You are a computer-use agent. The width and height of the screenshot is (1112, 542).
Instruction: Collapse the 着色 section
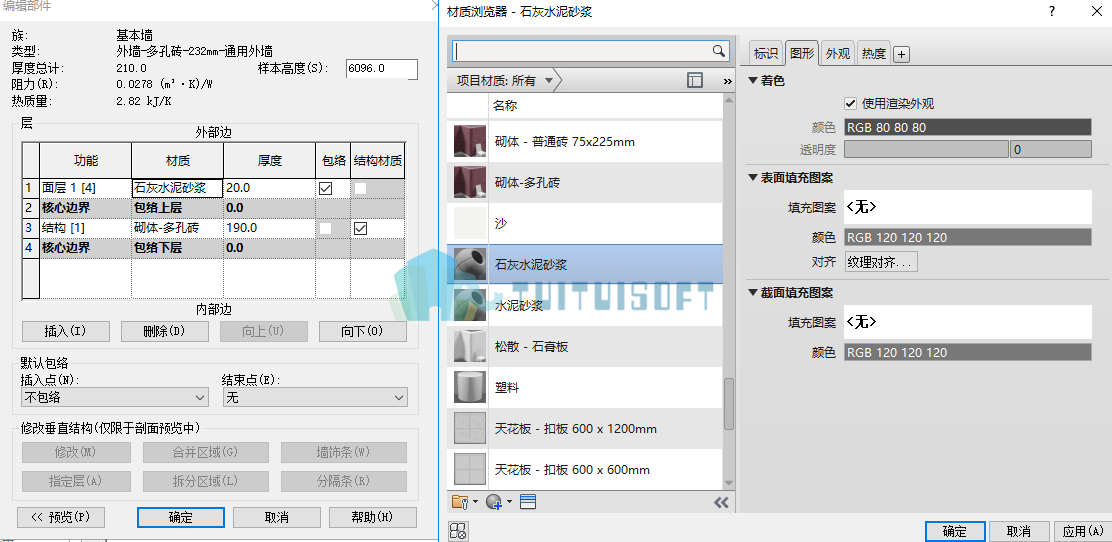(x=753, y=81)
